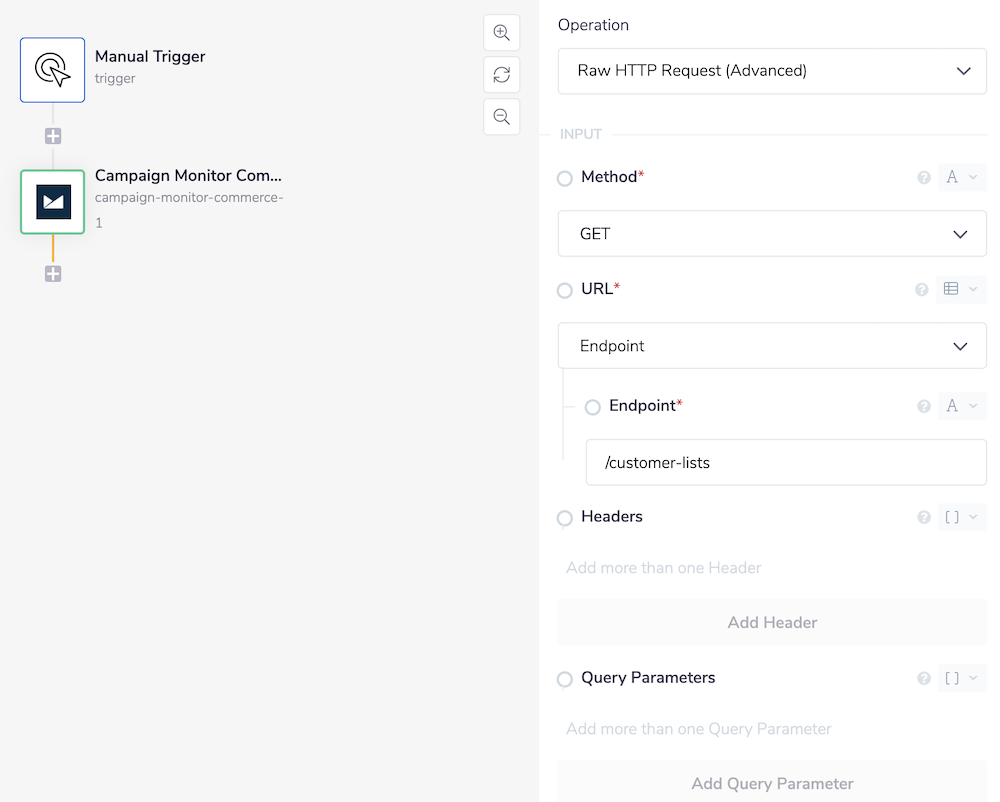This screenshot has width=1000, height=802.
Task: Select the radio circle beside Query Parameters
Action: 564,678
